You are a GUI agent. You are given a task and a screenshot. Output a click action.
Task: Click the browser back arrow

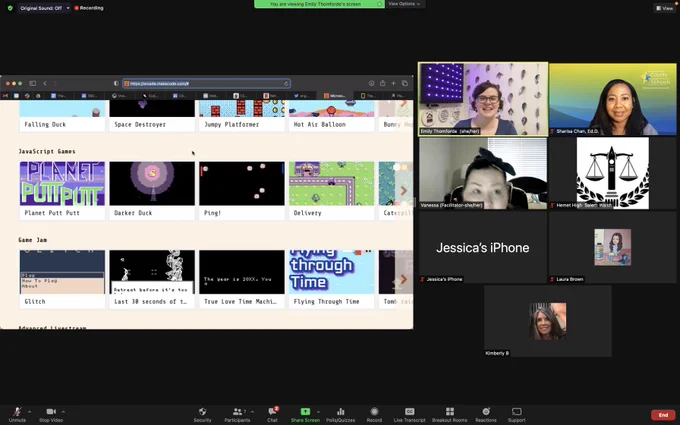click(45, 83)
